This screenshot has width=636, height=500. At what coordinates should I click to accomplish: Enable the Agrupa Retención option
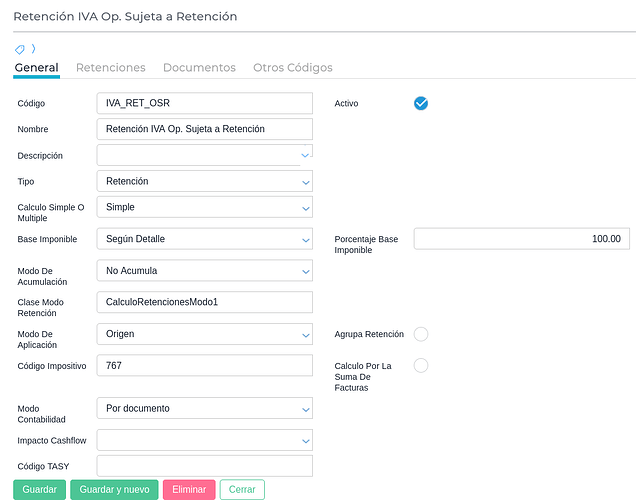point(421,334)
